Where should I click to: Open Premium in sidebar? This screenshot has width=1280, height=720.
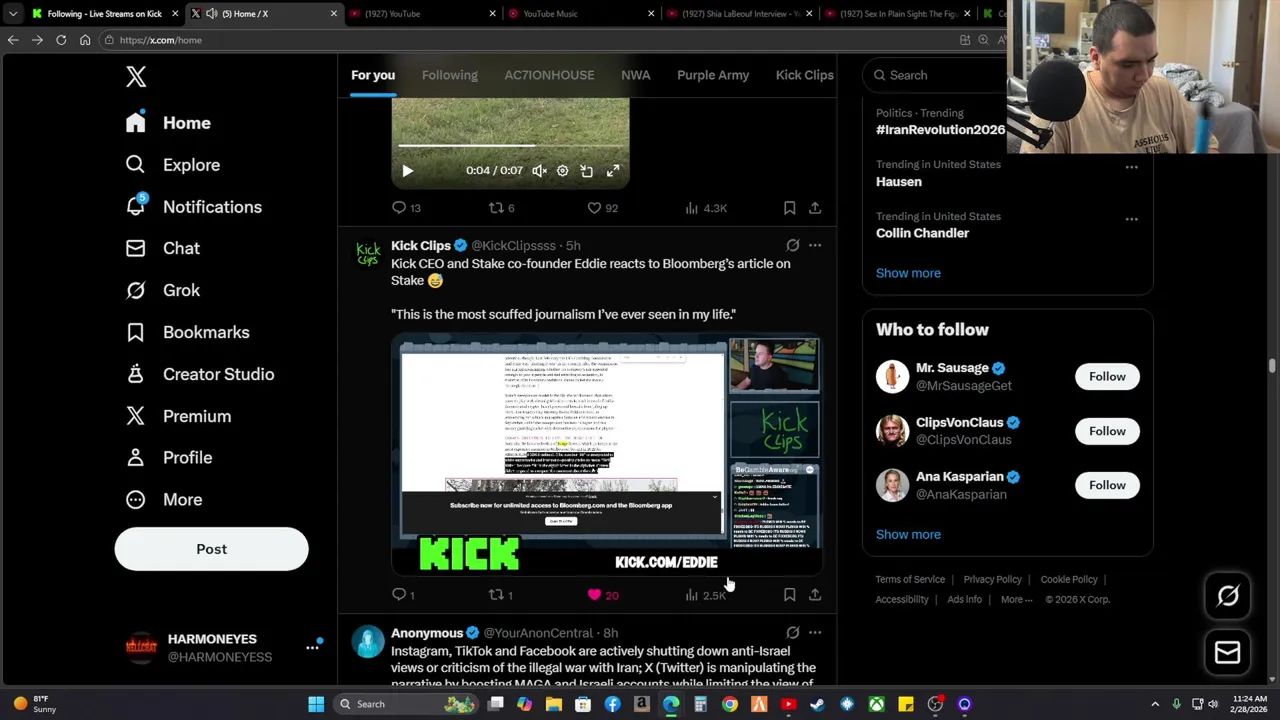pyautogui.click(x=178, y=416)
